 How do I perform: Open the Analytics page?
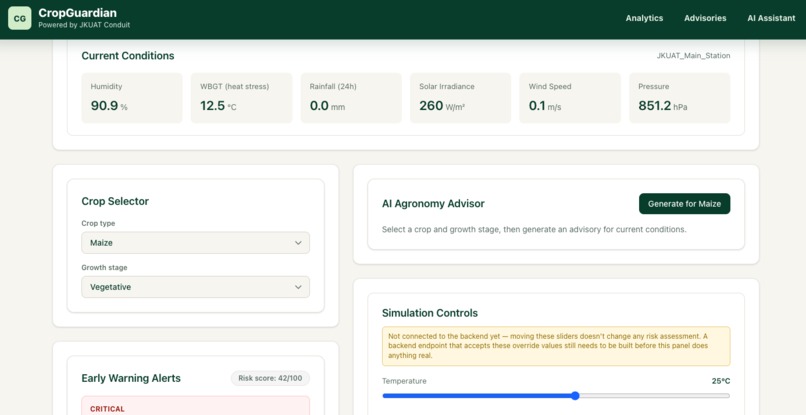pyautogui.click(x=644, y=18)
